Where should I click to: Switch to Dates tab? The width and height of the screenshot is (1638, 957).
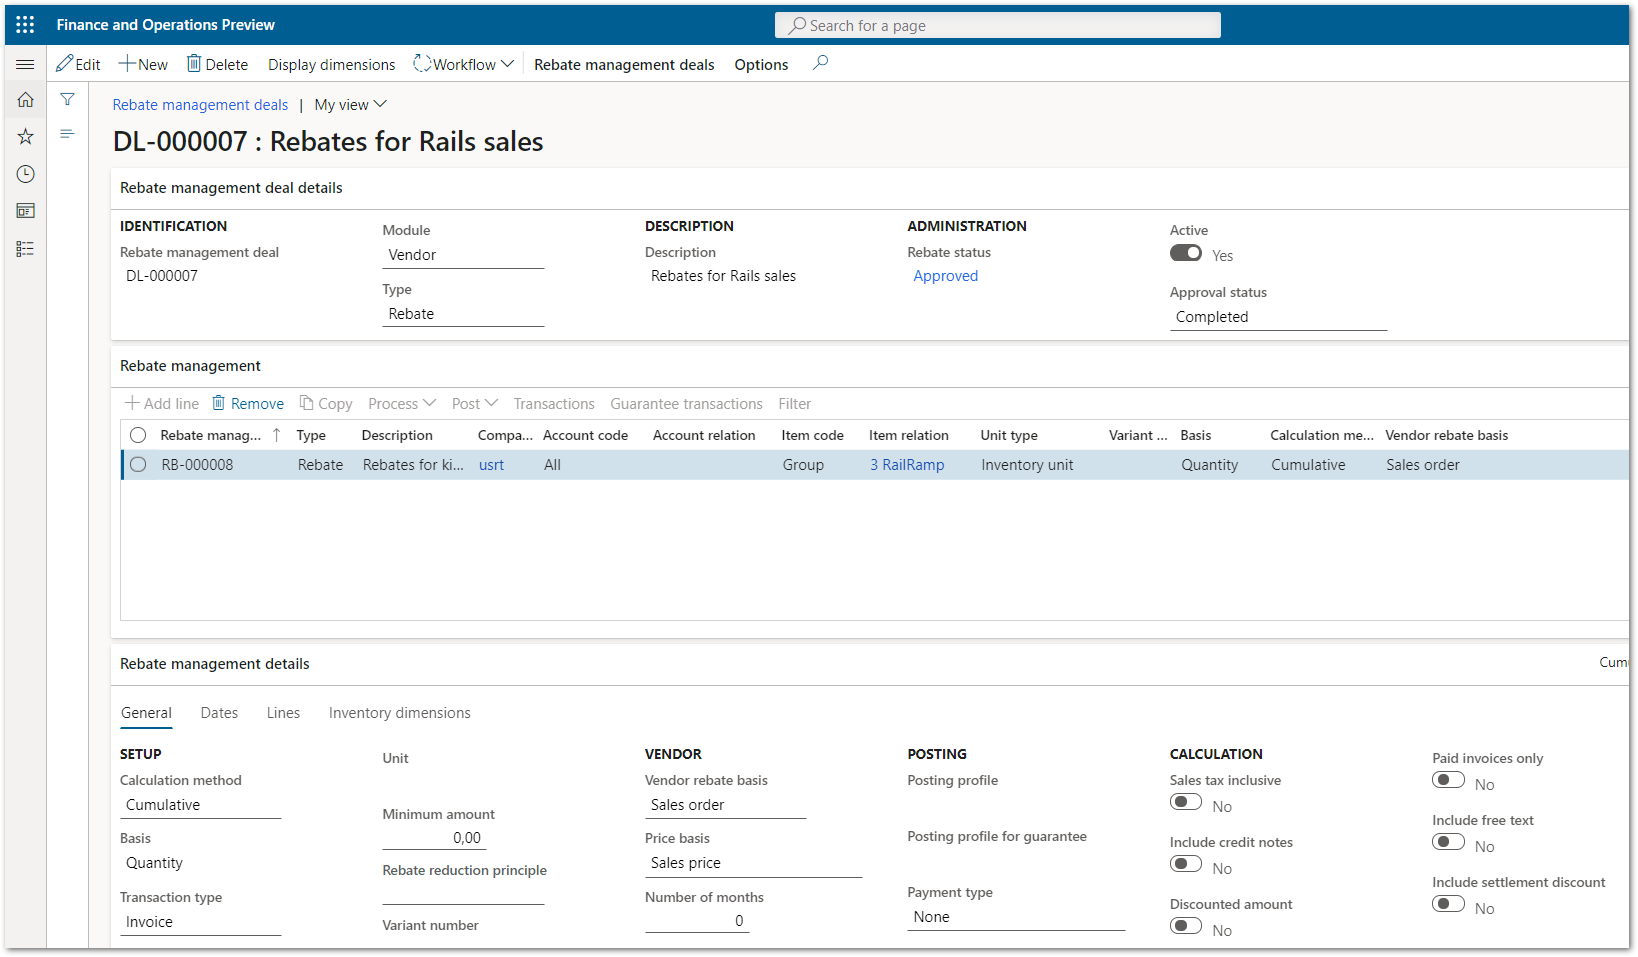click(x=219, y=713)
